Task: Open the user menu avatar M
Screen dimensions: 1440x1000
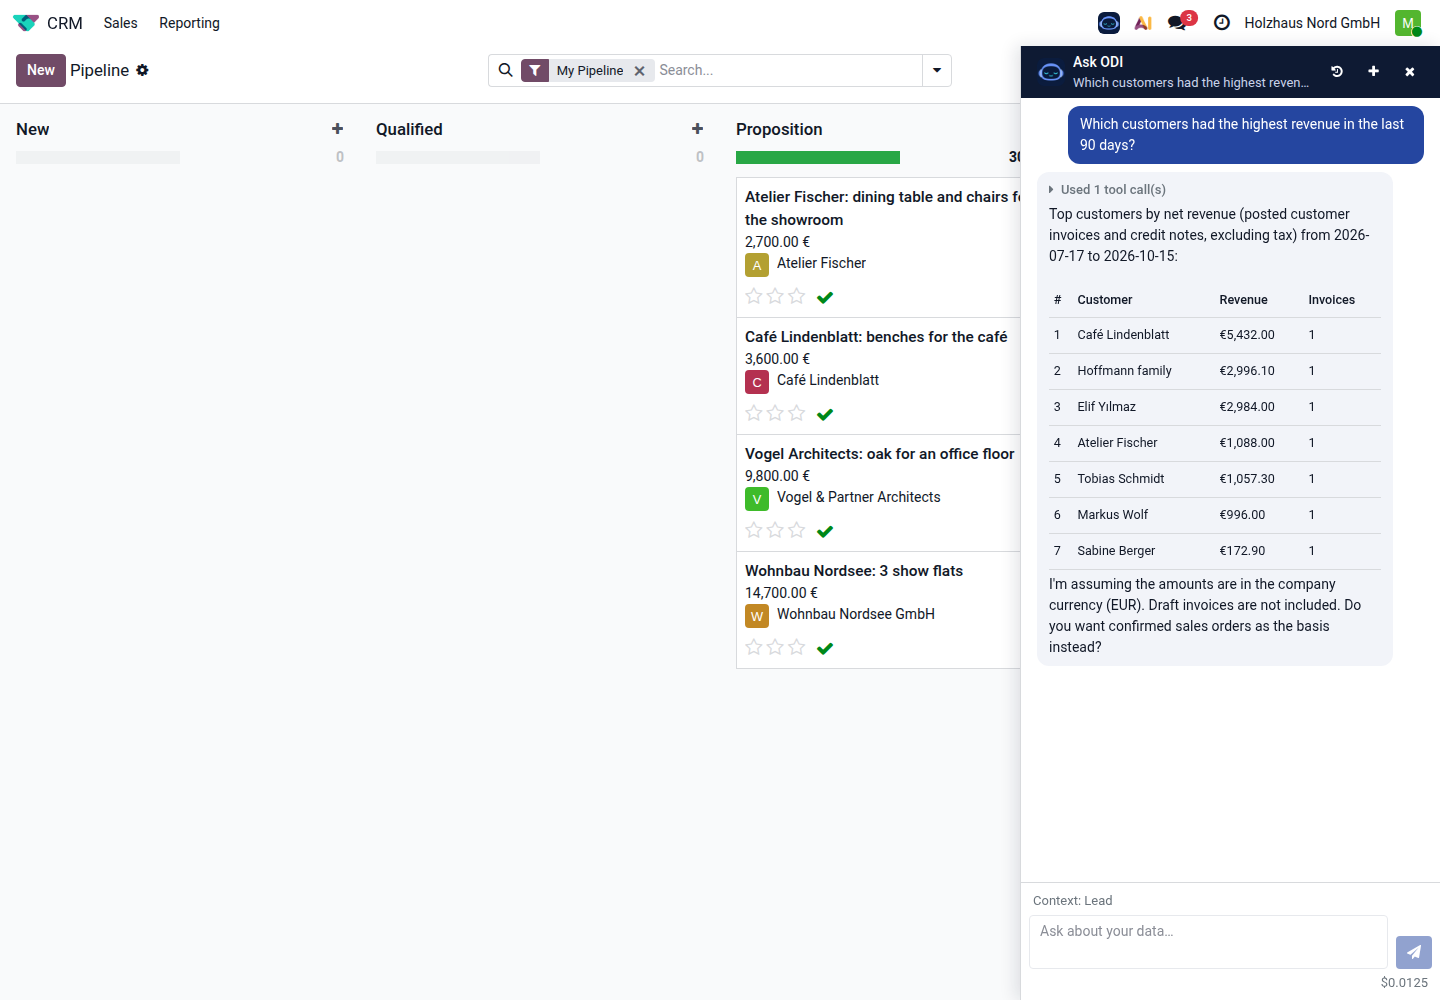Action: coord(1408,23)
